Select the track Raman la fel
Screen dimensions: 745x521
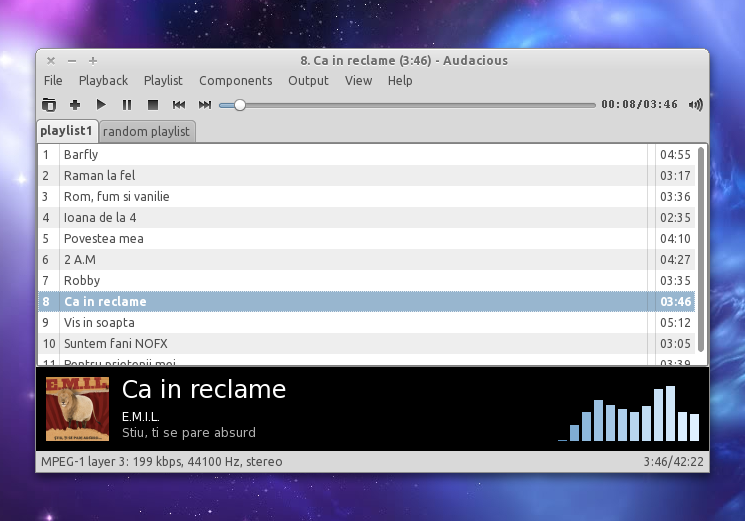point(366,175)
